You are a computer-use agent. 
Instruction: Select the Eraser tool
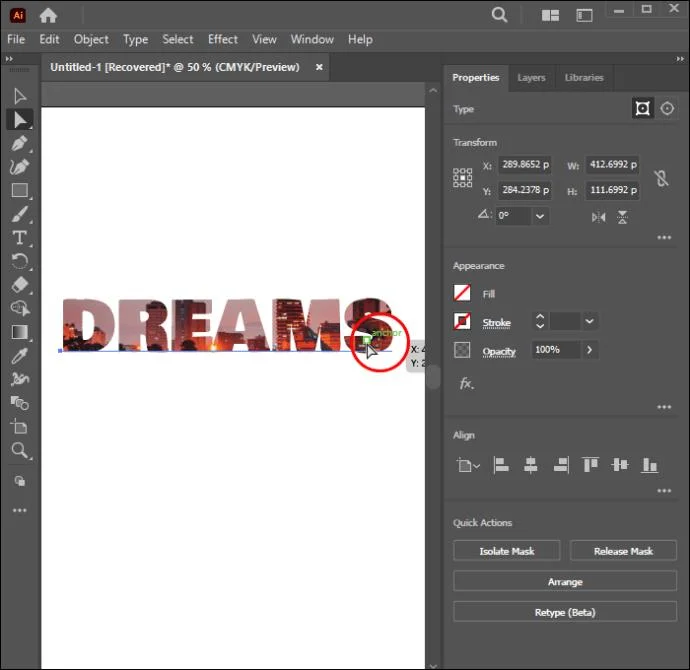click(19, 285)
